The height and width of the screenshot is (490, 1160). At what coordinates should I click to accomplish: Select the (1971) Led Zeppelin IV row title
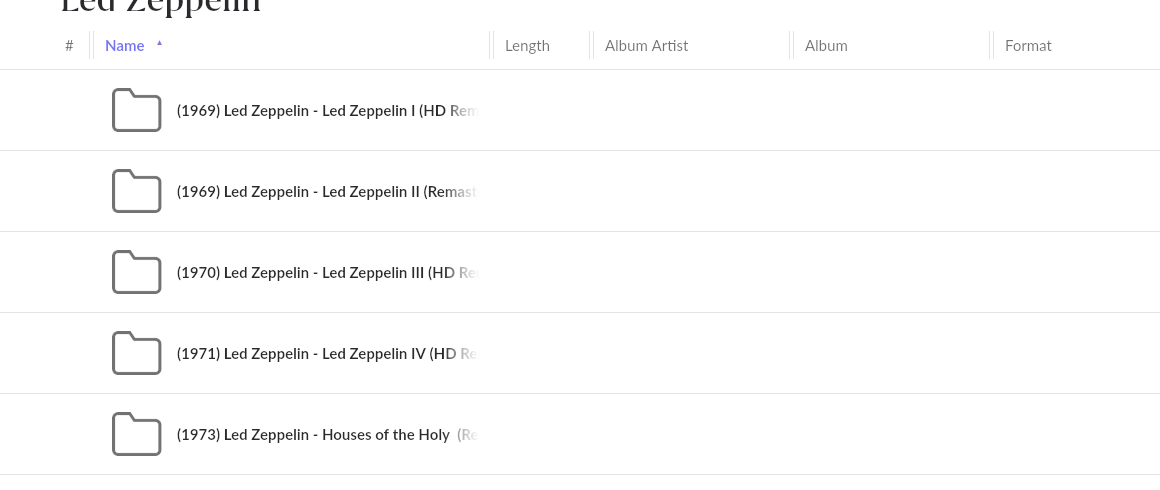click(328, 354)
